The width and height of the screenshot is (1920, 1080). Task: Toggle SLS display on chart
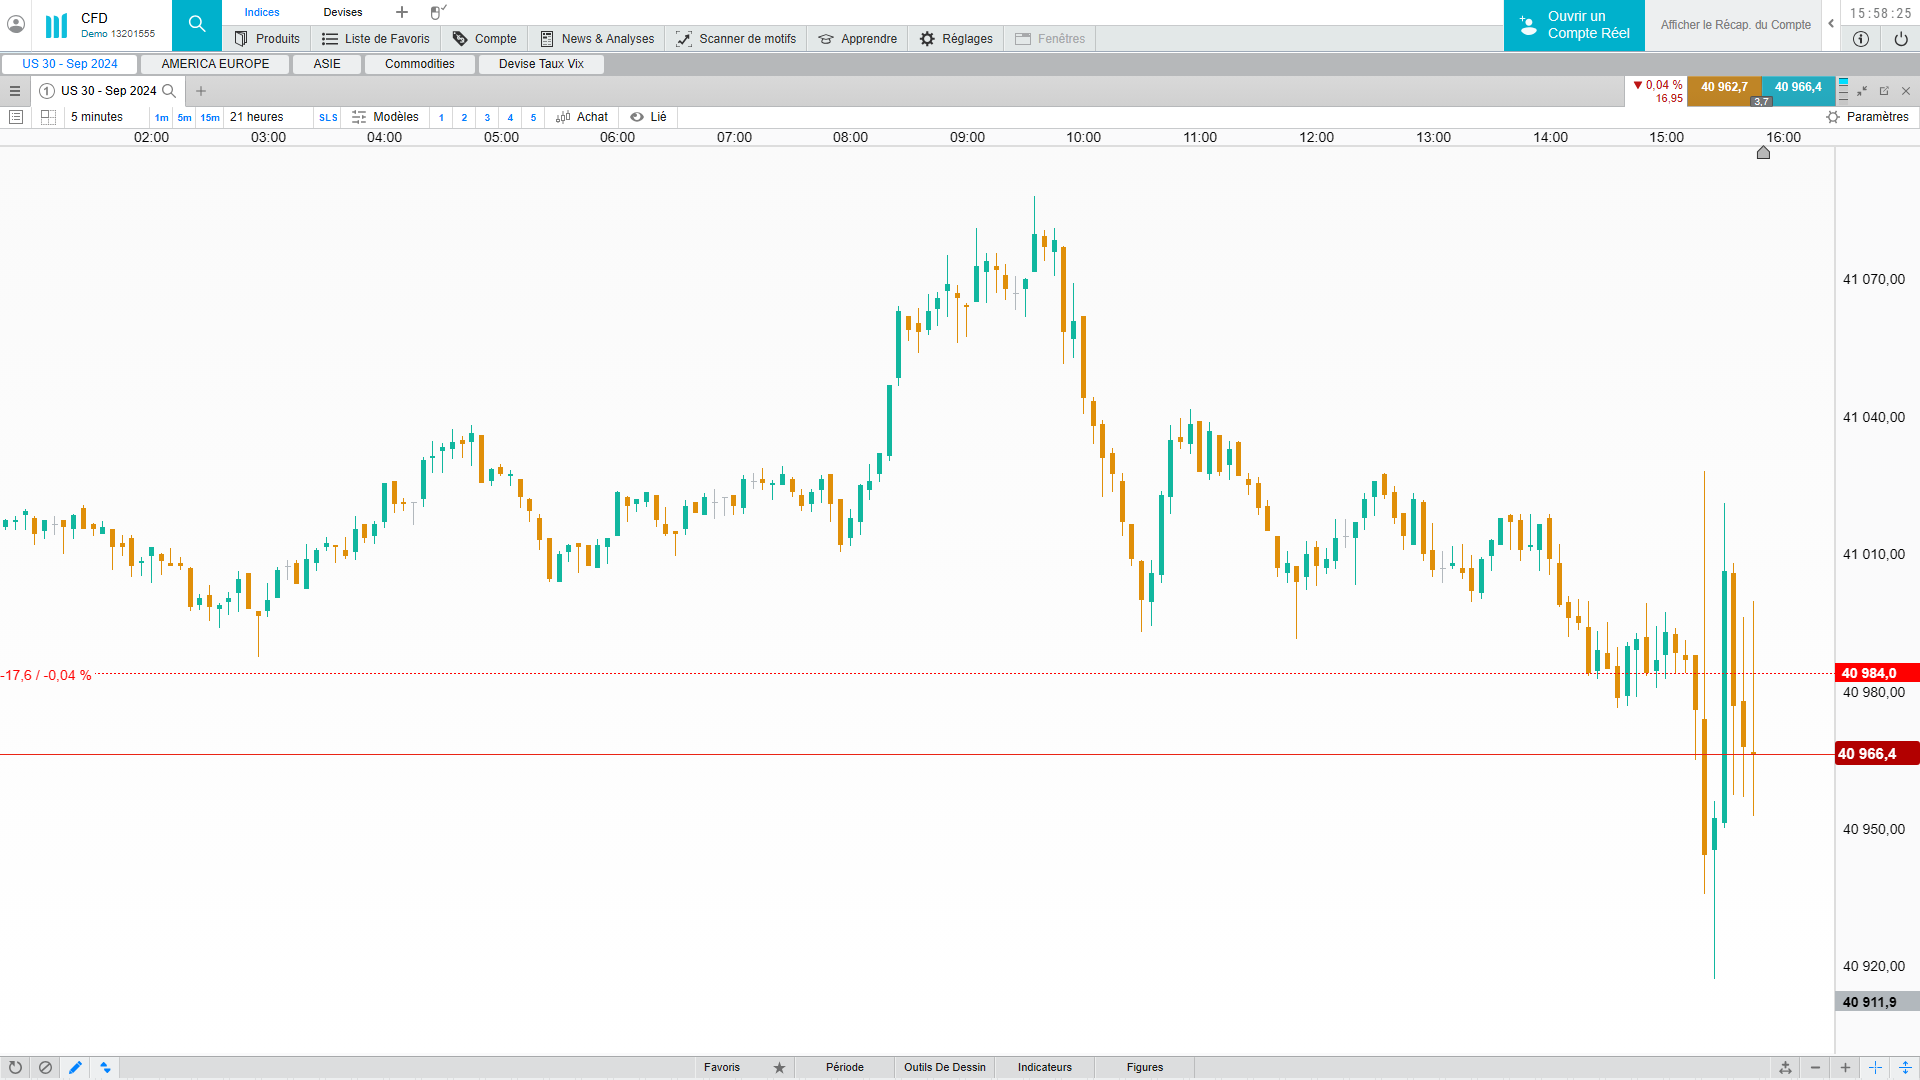pyautogui.click(x=328, y=118)
